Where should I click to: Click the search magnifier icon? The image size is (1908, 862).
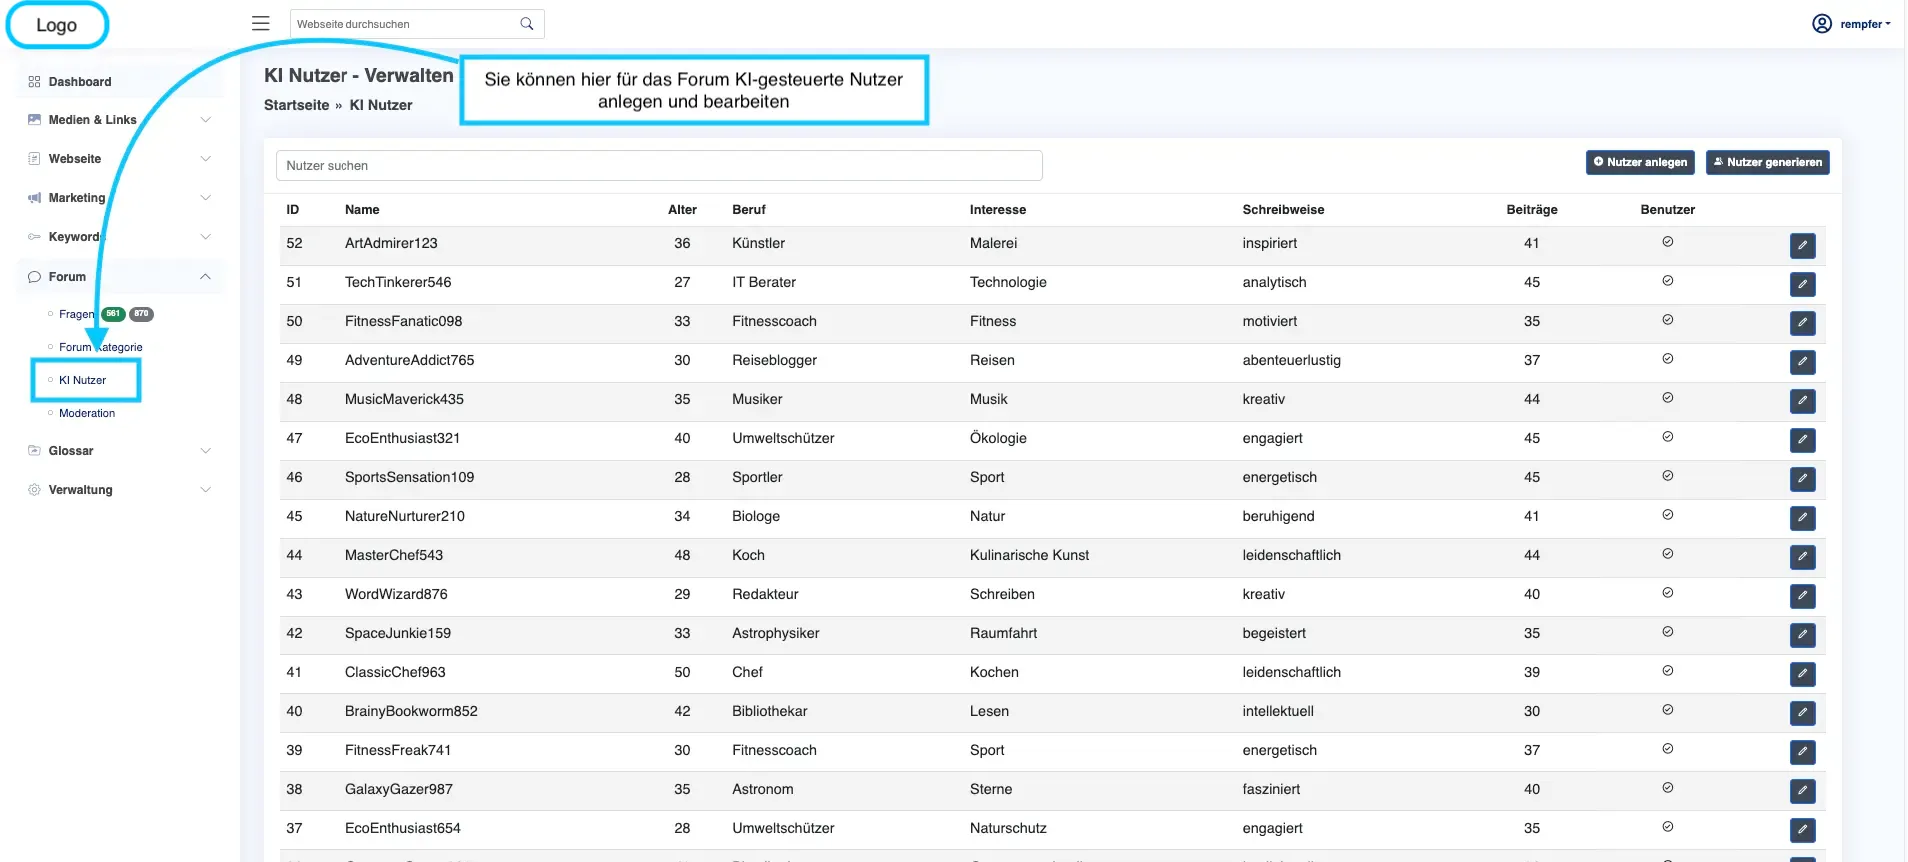point(527,24)
